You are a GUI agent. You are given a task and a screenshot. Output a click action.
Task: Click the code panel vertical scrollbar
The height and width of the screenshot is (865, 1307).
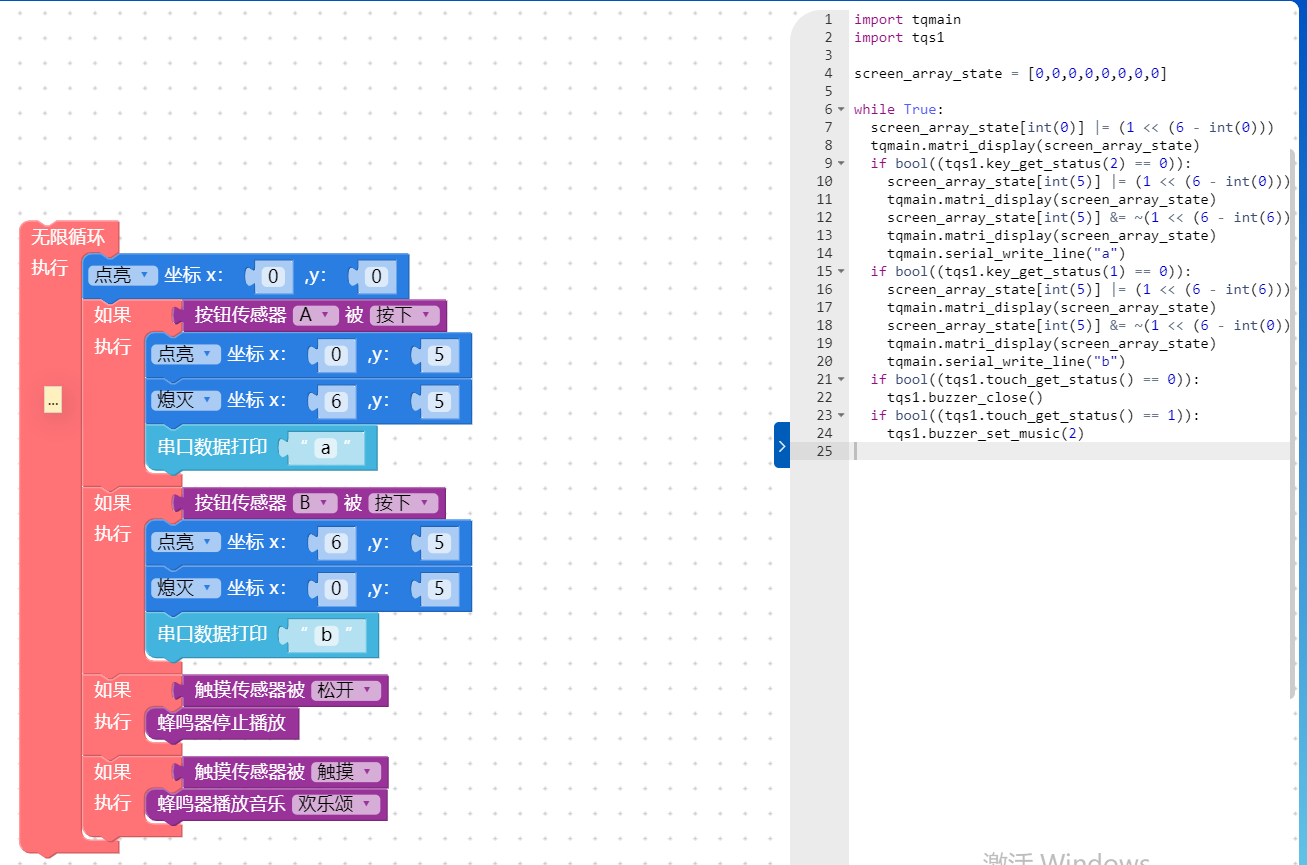tap(1292, 425)
